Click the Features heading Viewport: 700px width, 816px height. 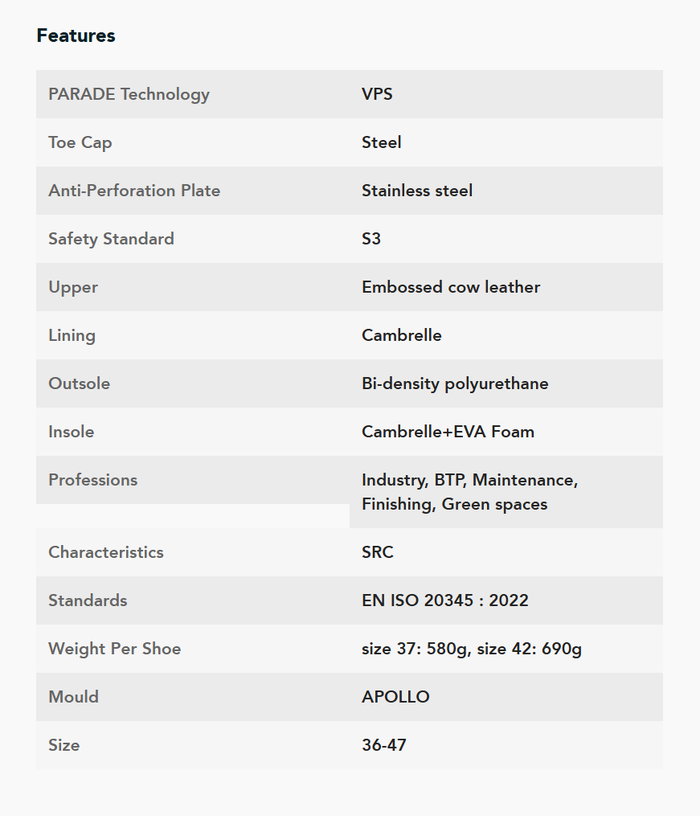pos(76,35)
